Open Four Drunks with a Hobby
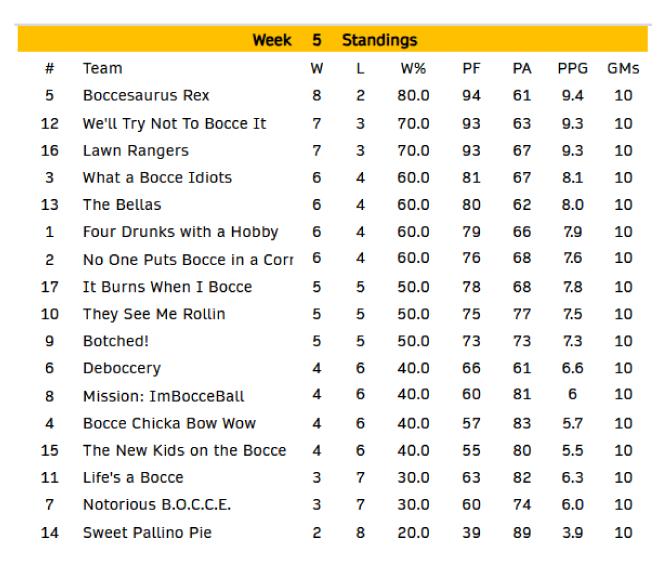Screen dimensions: 667x563 click(180, 232)
